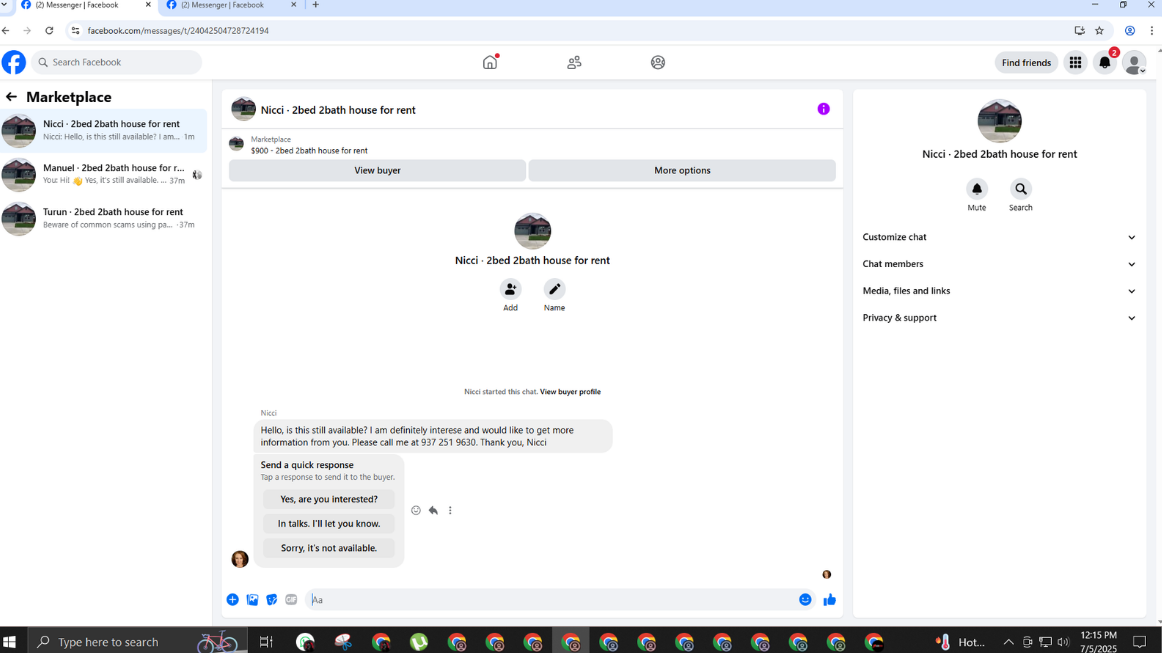Click the Mute bell icon
Viewport: 1162px width, 653px height.
tap(977, 189)
